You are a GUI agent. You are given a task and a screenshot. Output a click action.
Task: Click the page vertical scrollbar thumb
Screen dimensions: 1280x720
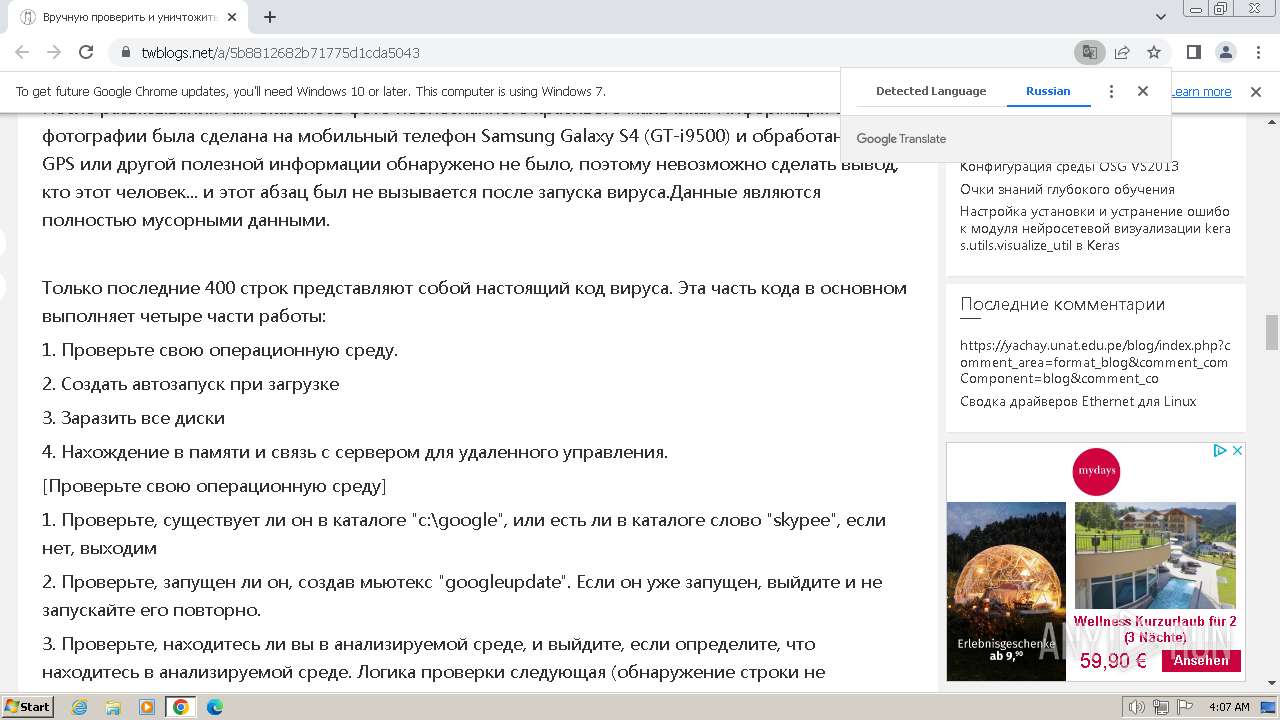tap(1272, 332)
